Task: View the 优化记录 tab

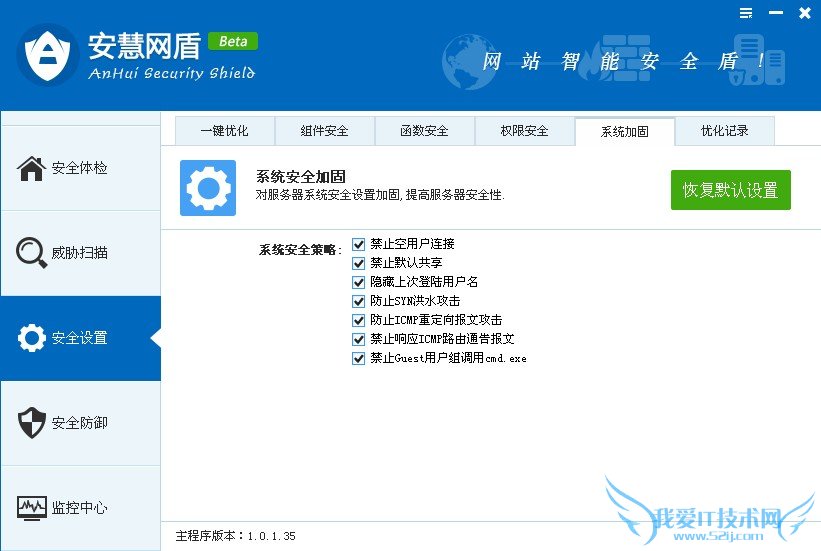Action: click(725, 131)
